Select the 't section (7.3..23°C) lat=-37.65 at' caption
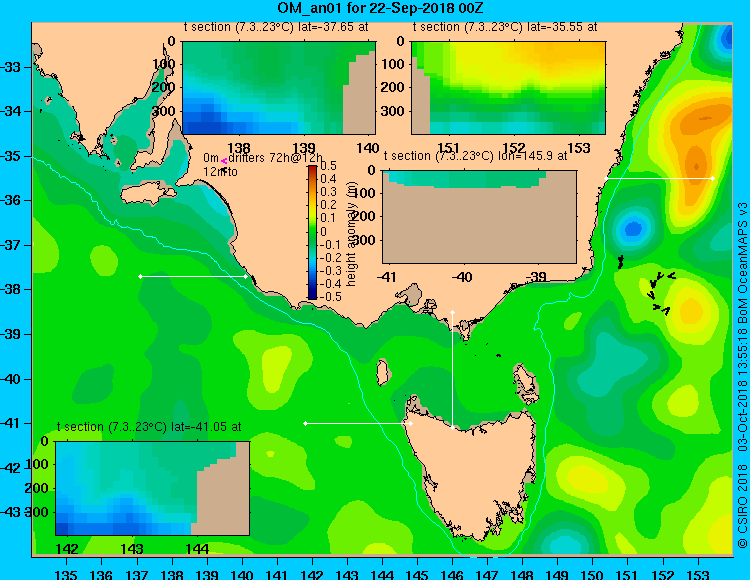 point(276,27)
